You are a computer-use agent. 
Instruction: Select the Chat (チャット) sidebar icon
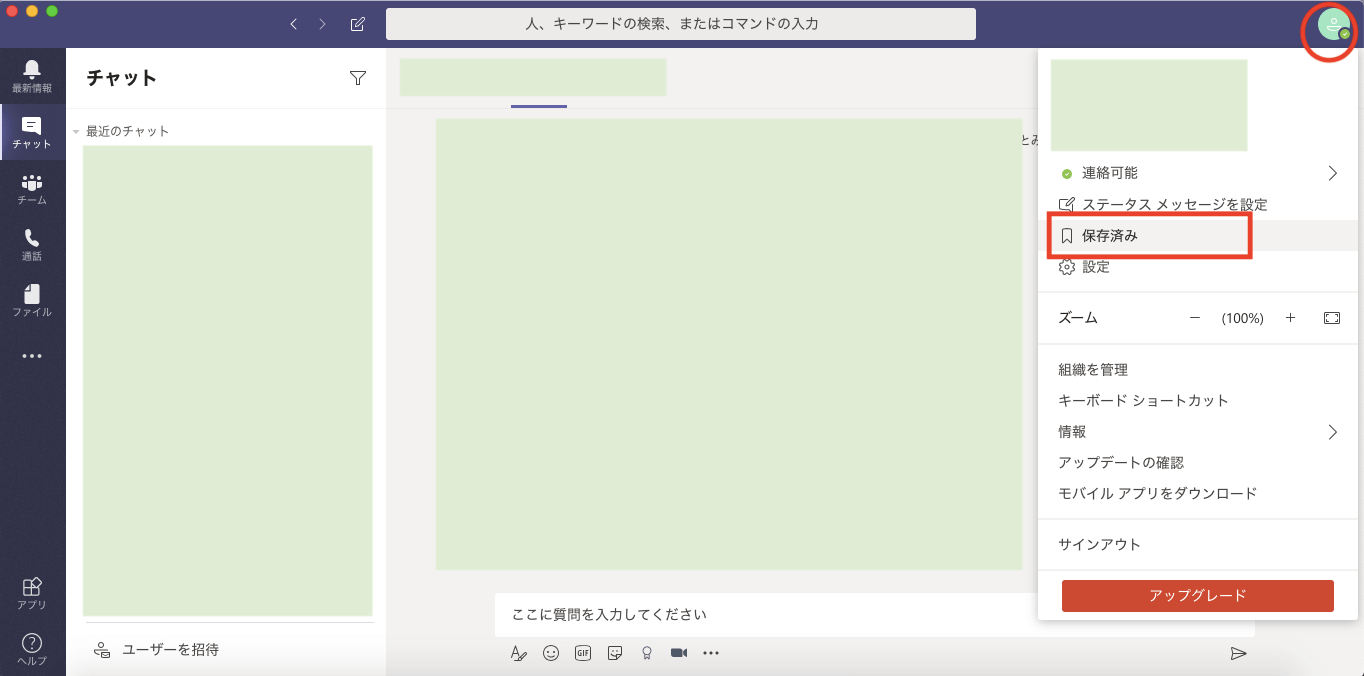32,132
